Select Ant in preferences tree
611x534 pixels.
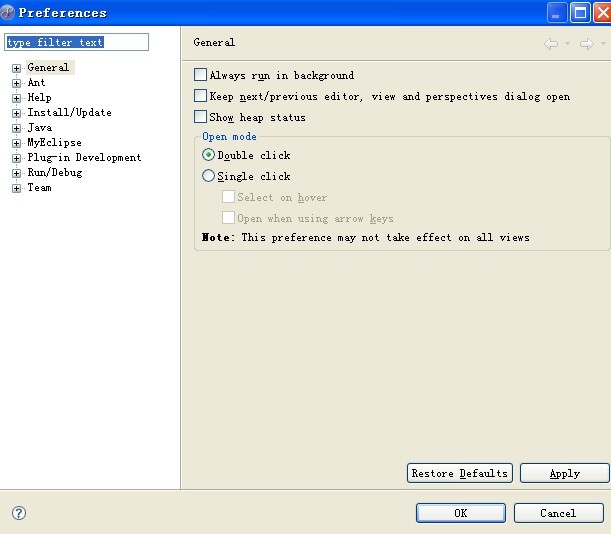[36, 82]
